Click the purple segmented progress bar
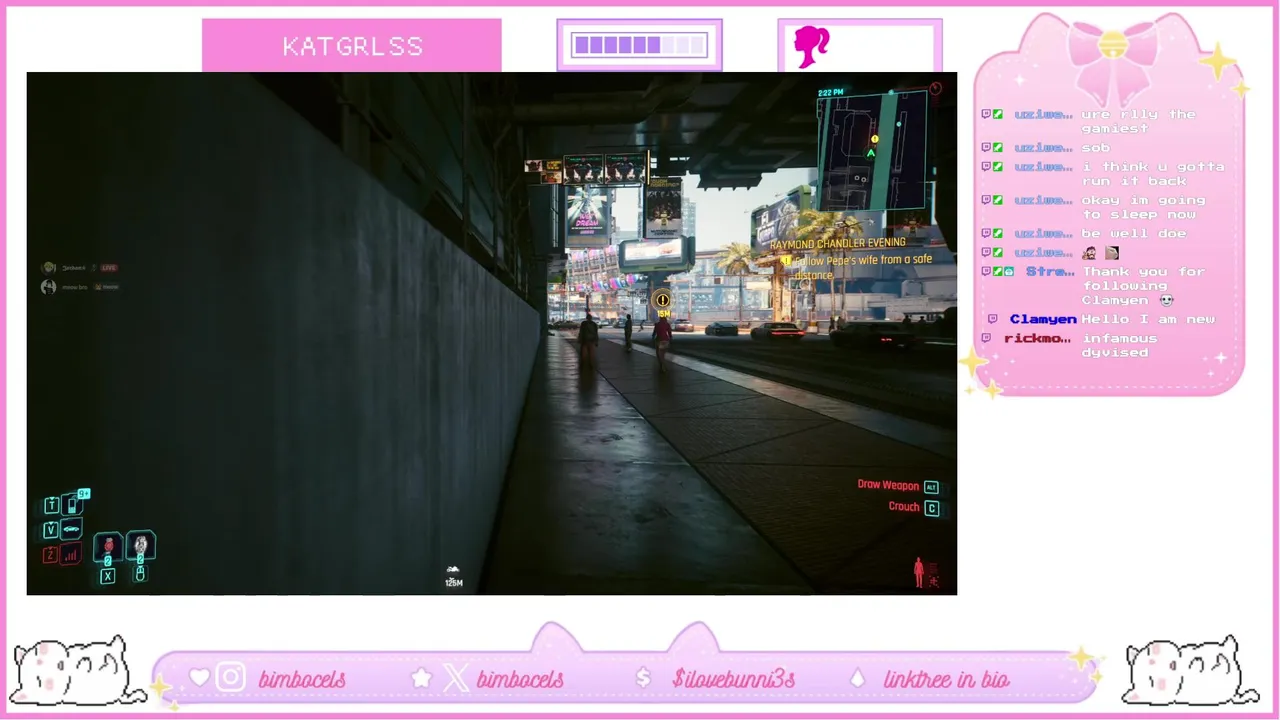 [x=640, y=45]
